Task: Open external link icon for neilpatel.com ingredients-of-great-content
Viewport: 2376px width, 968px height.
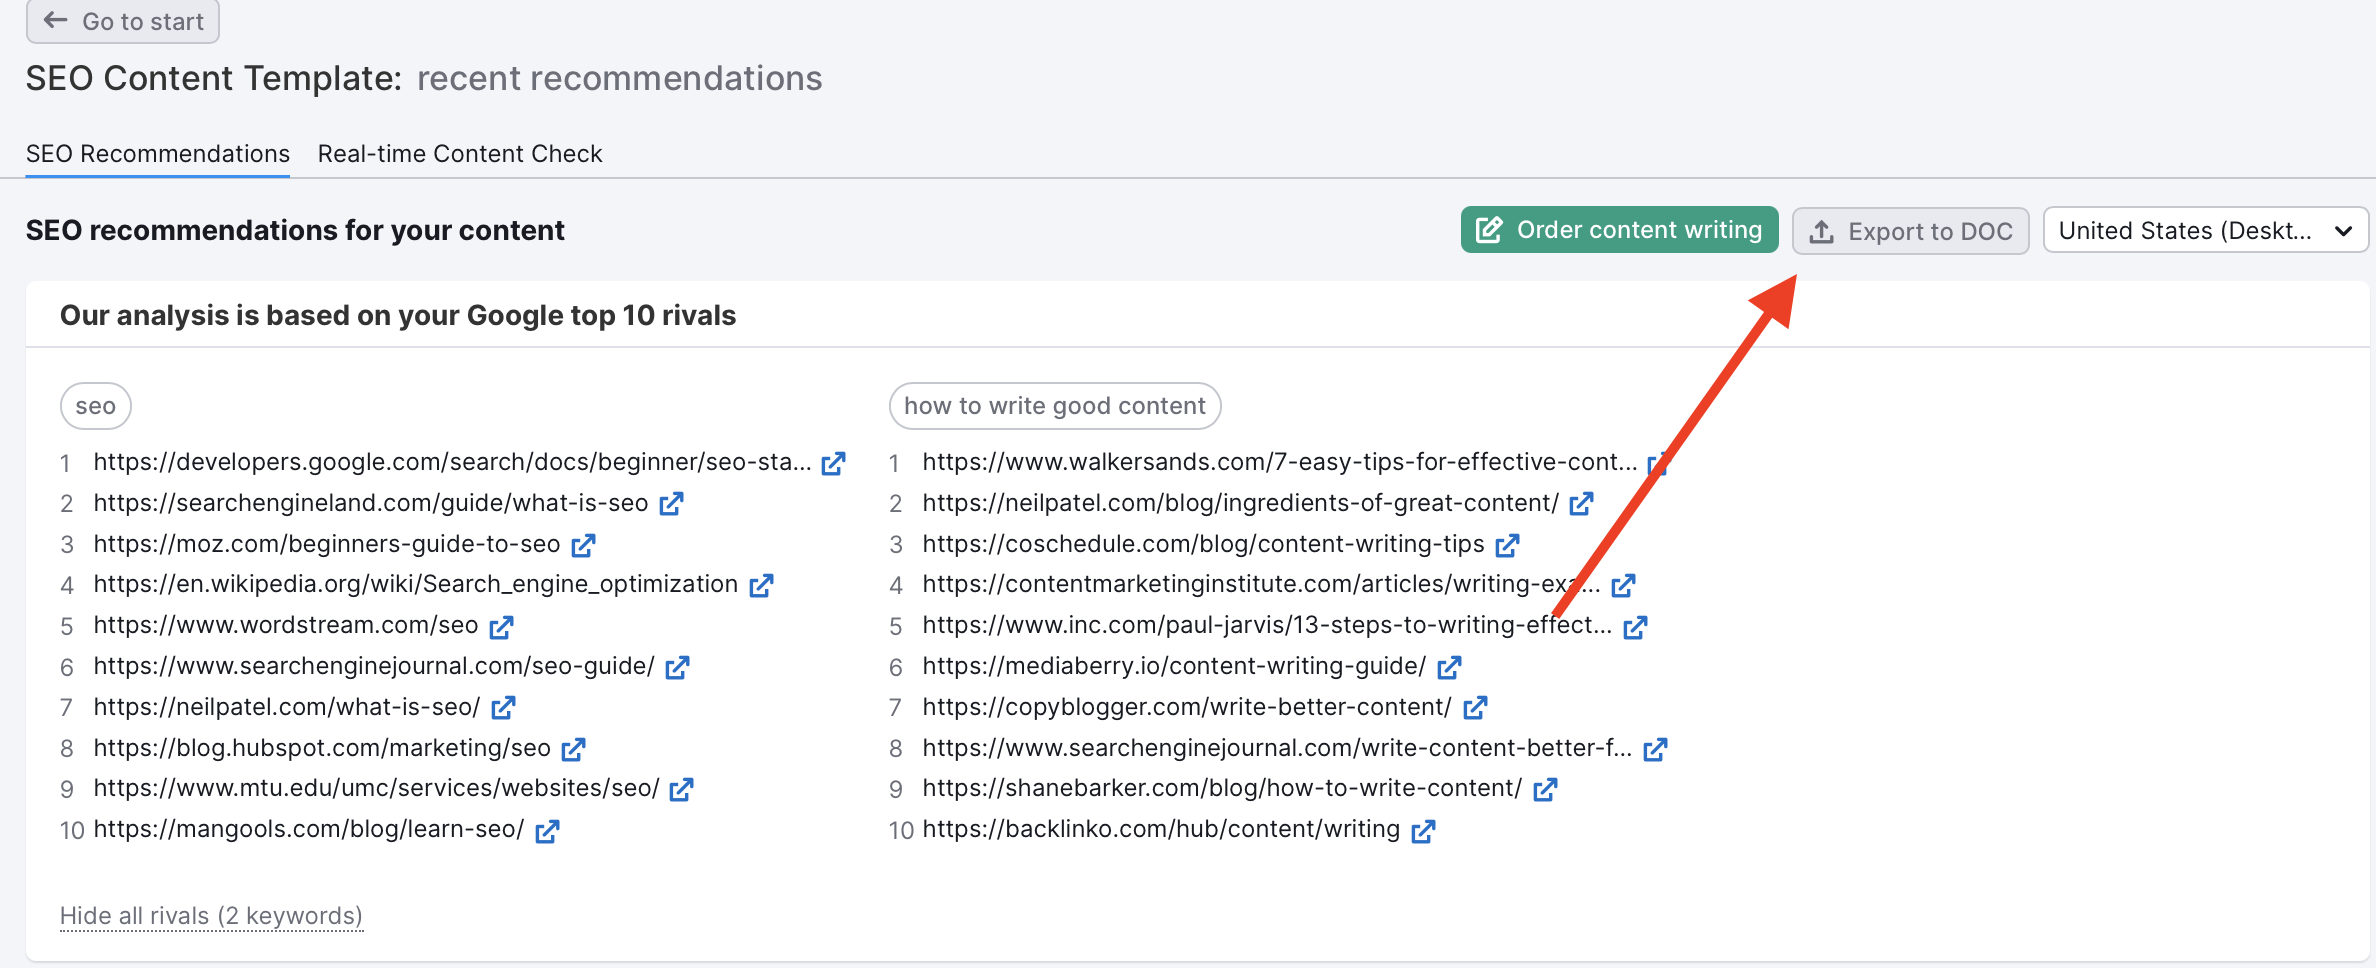Action: click(1581, 504)
